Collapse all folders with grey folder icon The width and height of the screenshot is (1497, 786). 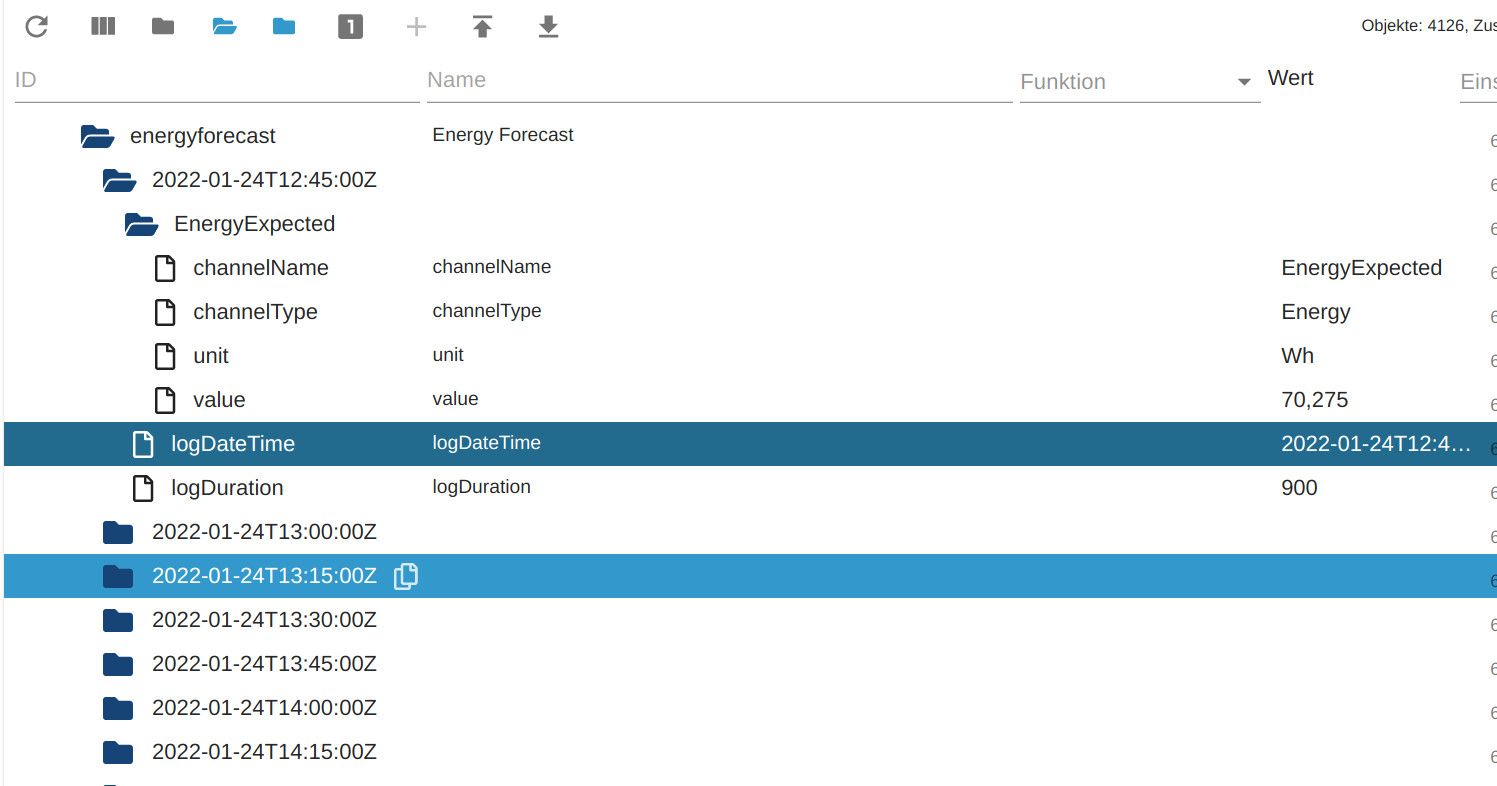[x=163, y=27]
